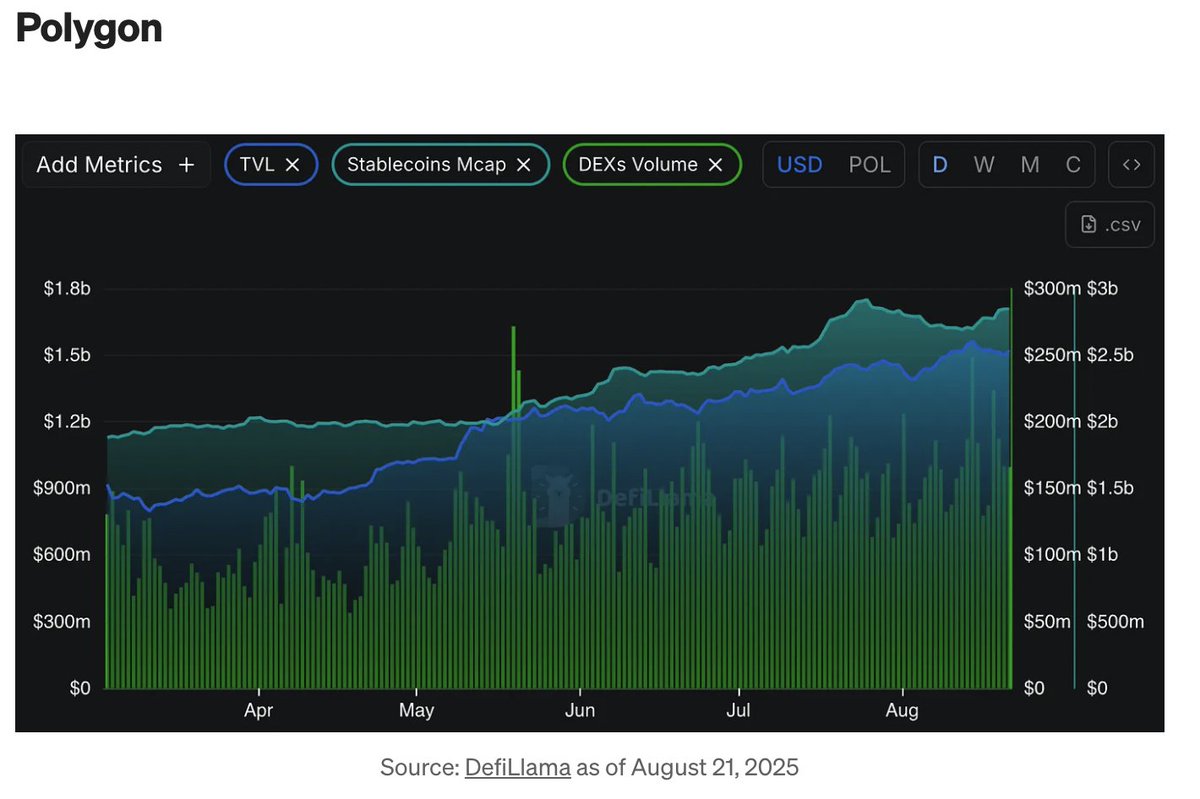
Task: Click the $3b far-right axis label
Action: (1103, 289)
